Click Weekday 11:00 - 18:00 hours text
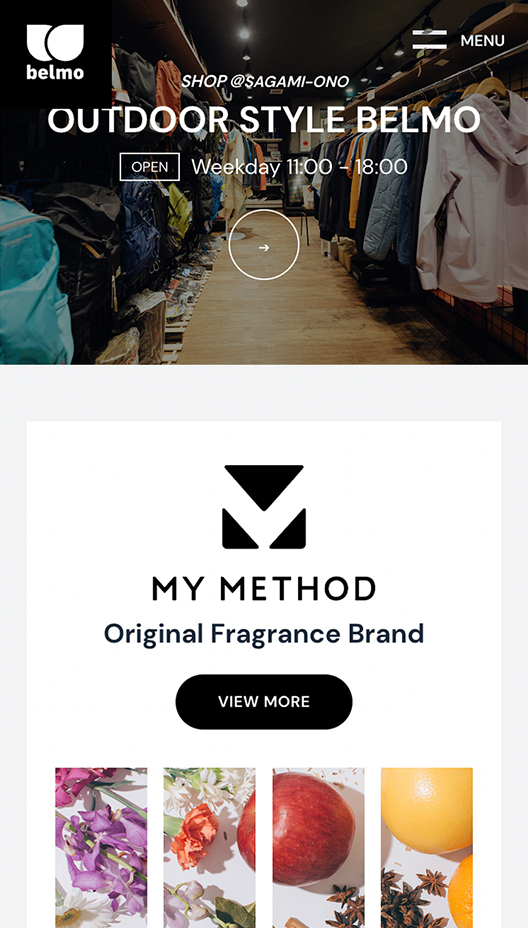The width and height of the screenshot is (528, 928). click(300, 167)
